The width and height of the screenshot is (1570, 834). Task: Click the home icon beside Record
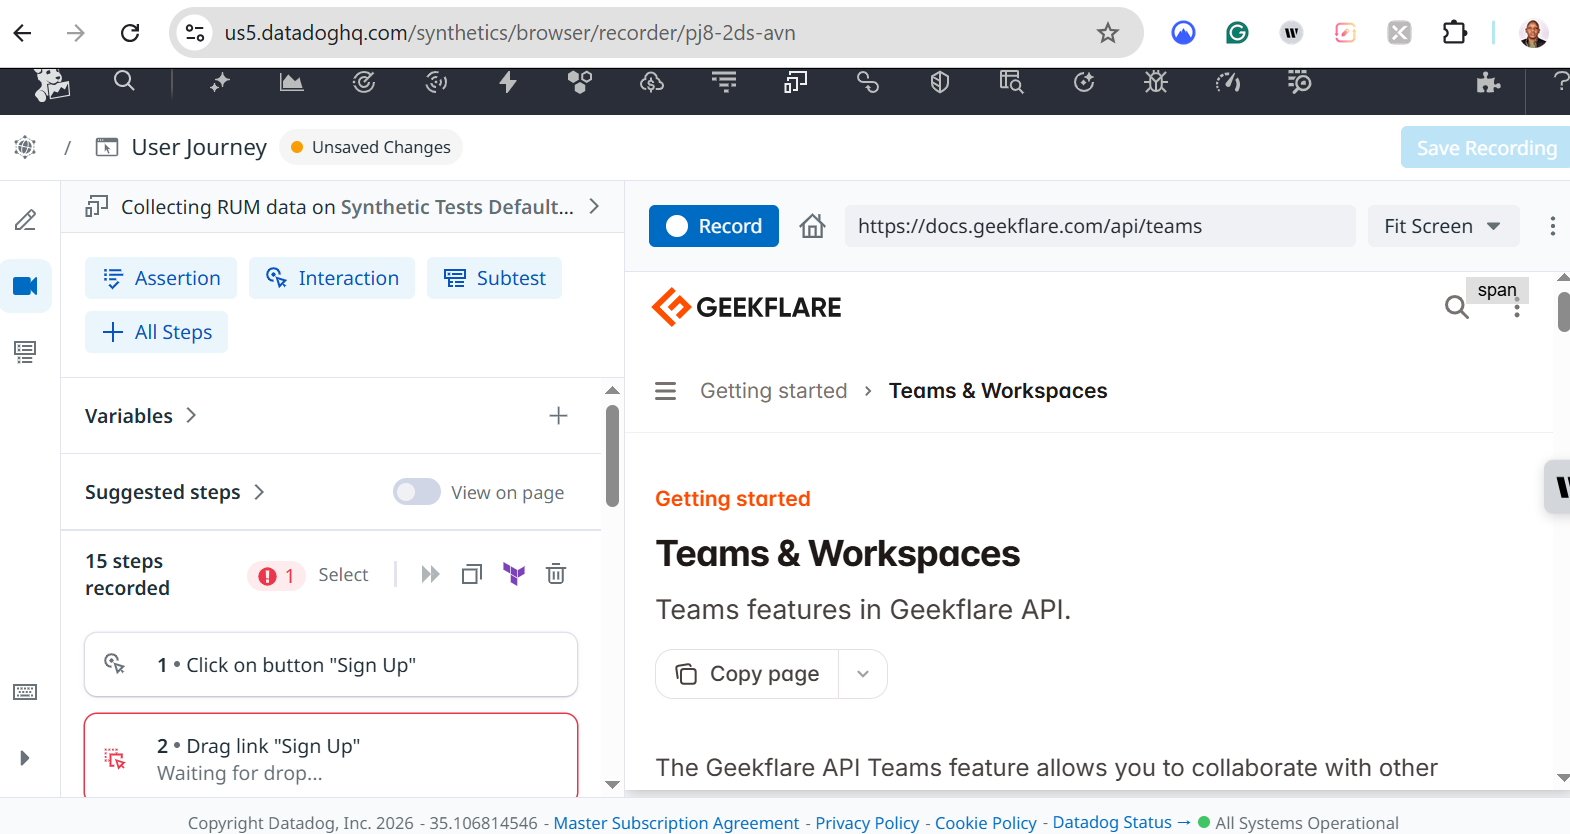coord(812,227)
